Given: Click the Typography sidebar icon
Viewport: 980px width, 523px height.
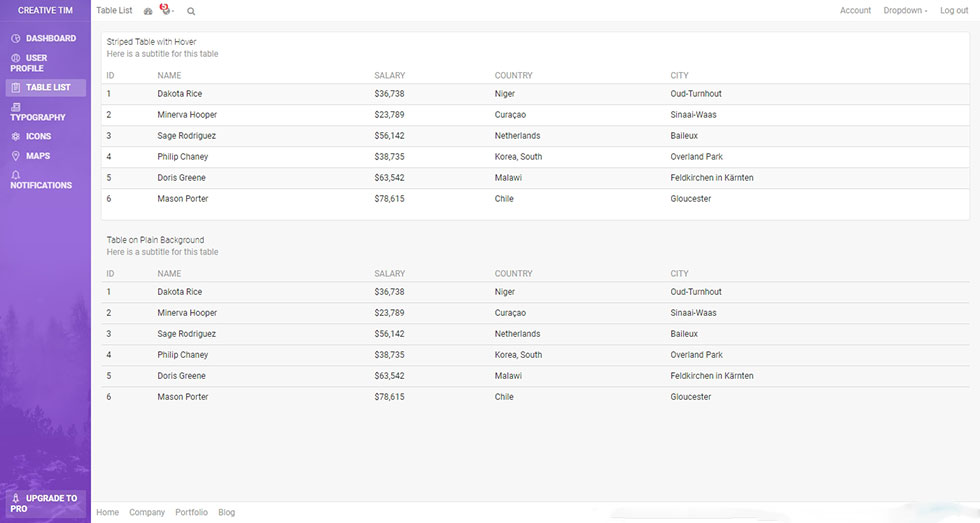Looking at the screenshot, I should coord(16,107).
